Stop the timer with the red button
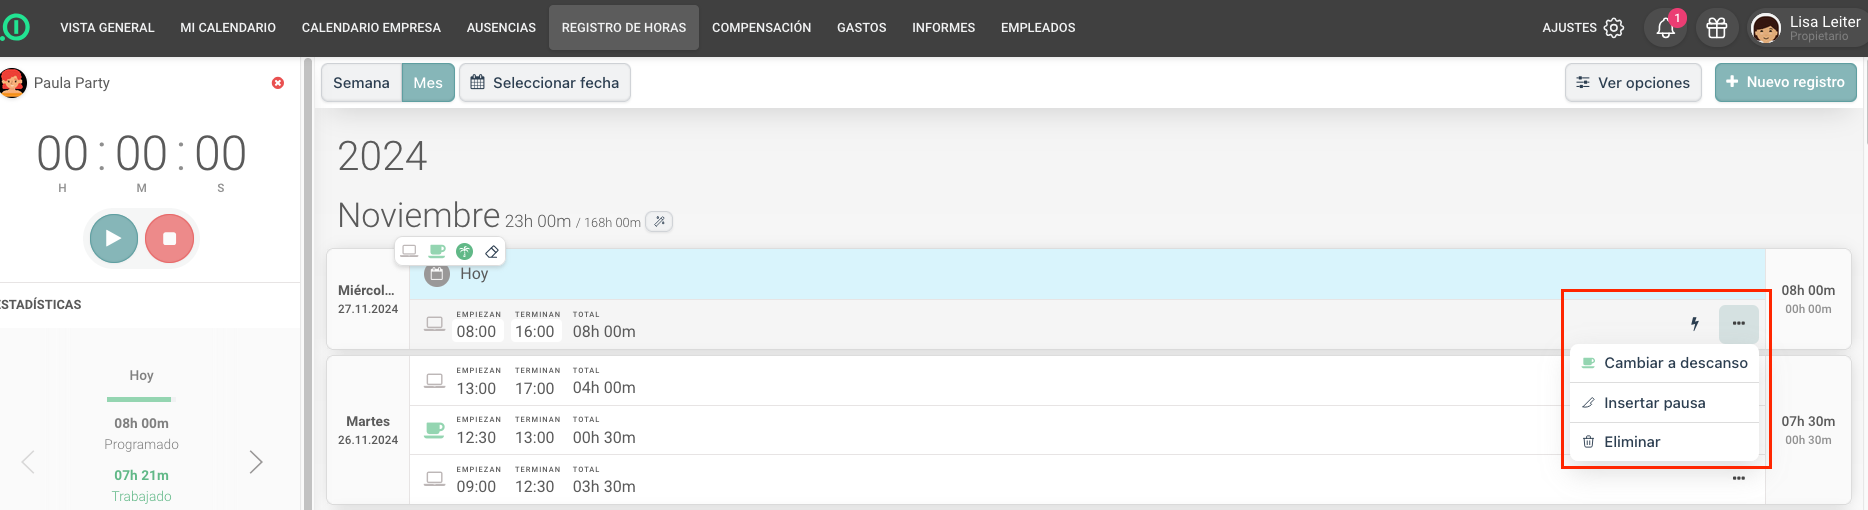The image size is (1868, 510). click(169, 239)
